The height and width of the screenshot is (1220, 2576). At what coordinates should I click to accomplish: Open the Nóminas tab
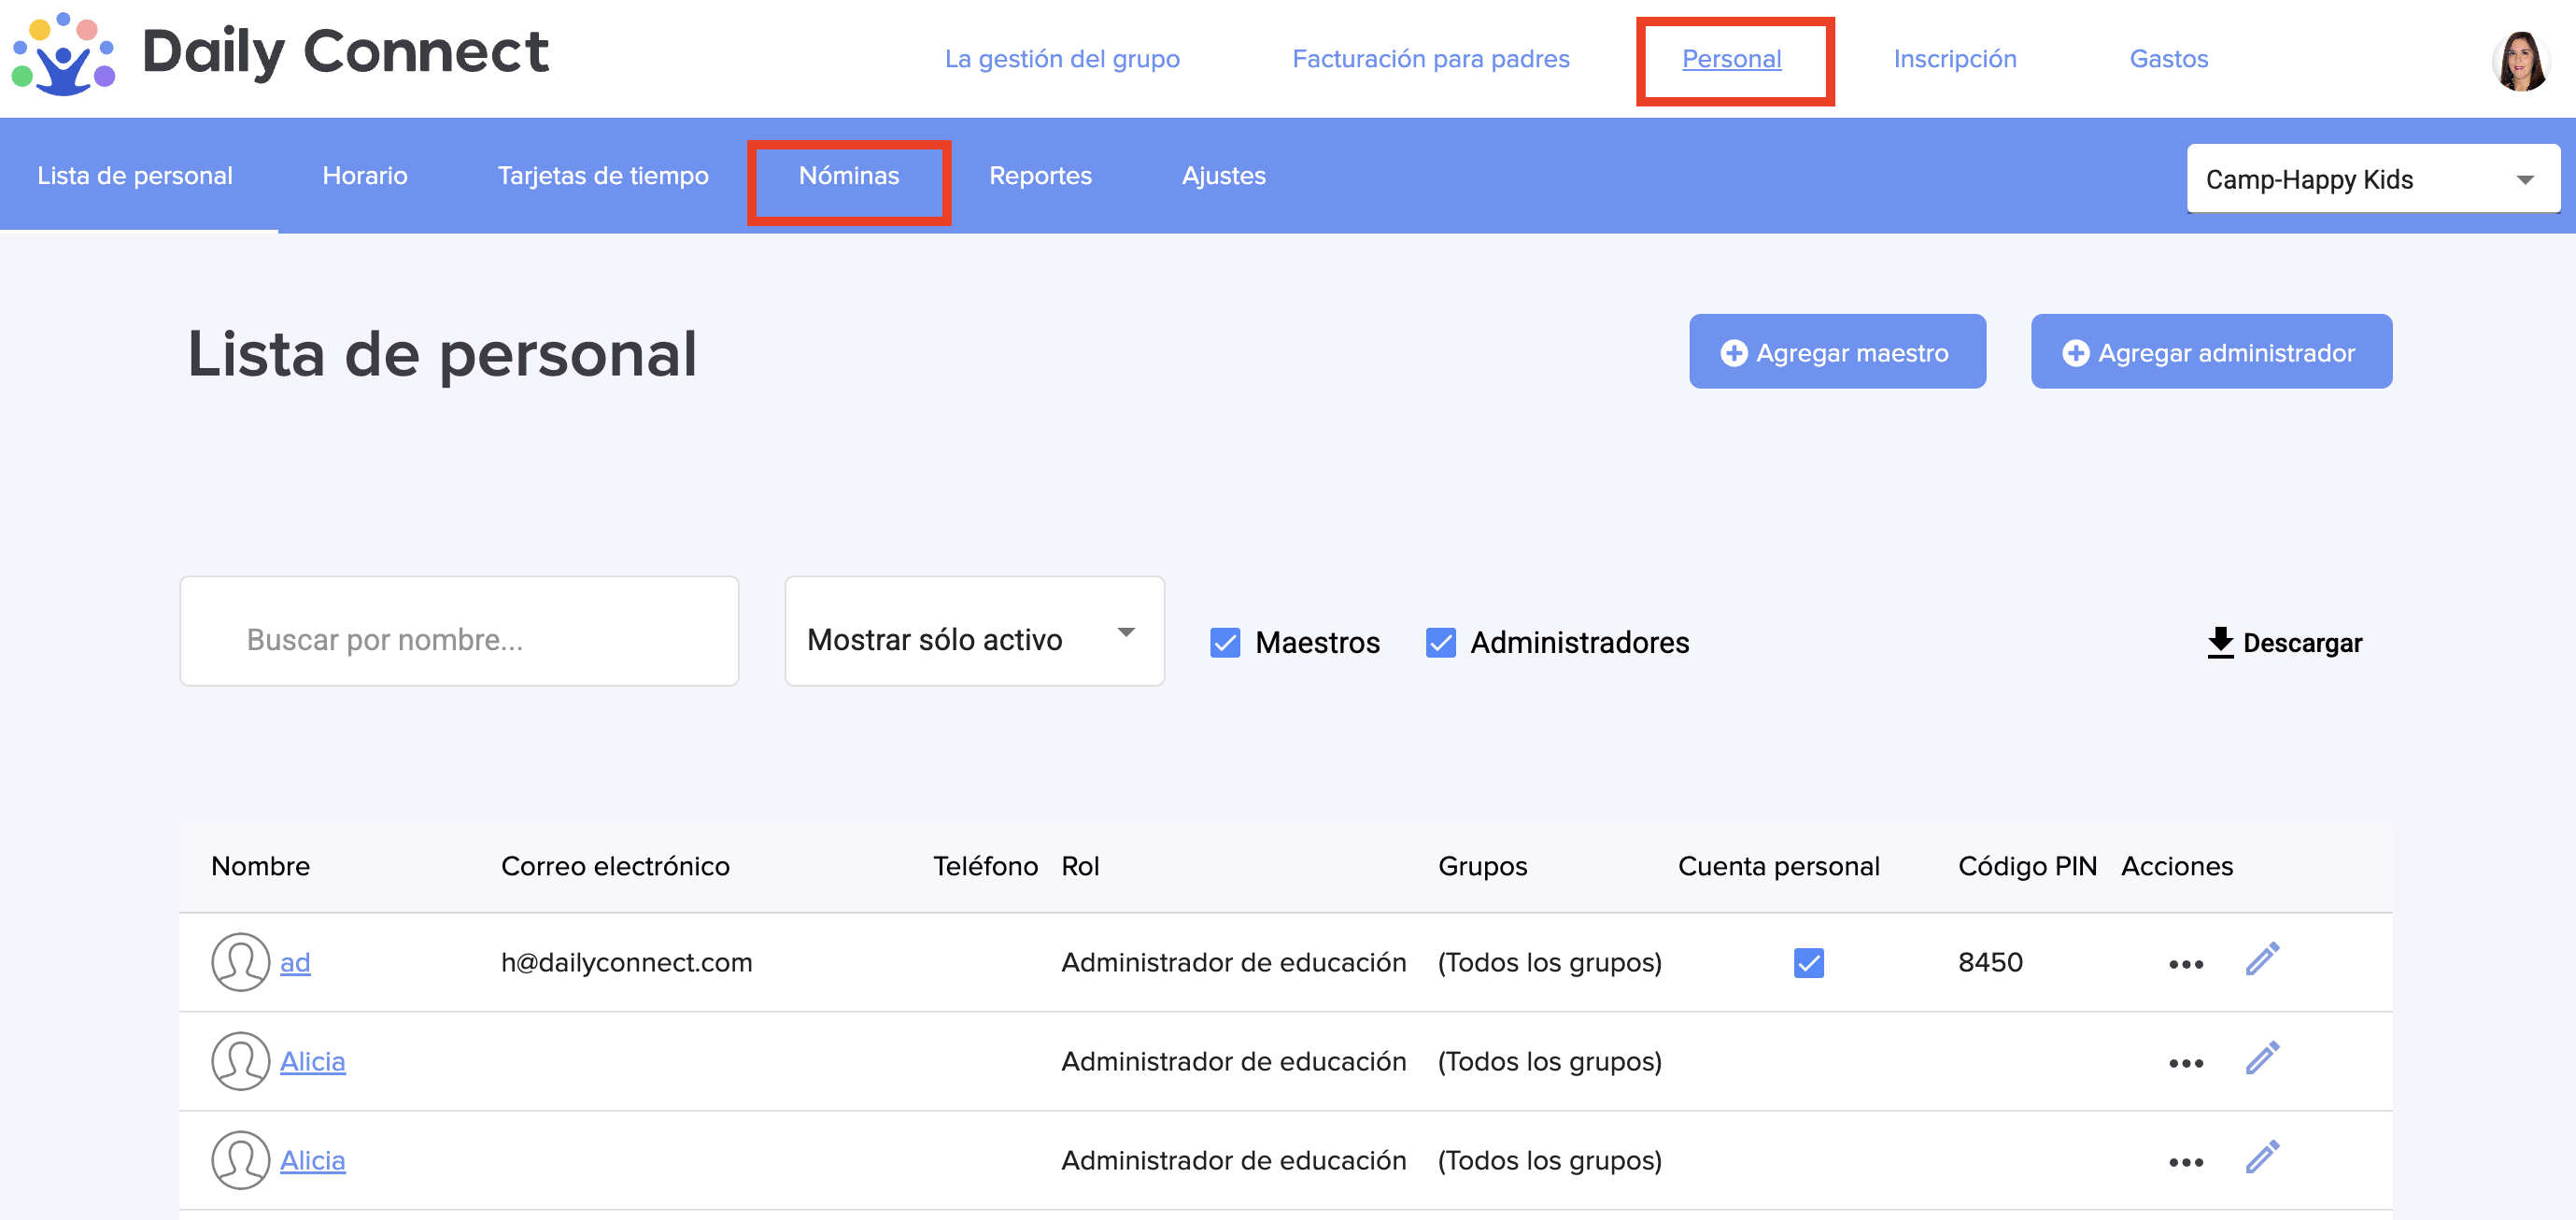click(848, 176)
